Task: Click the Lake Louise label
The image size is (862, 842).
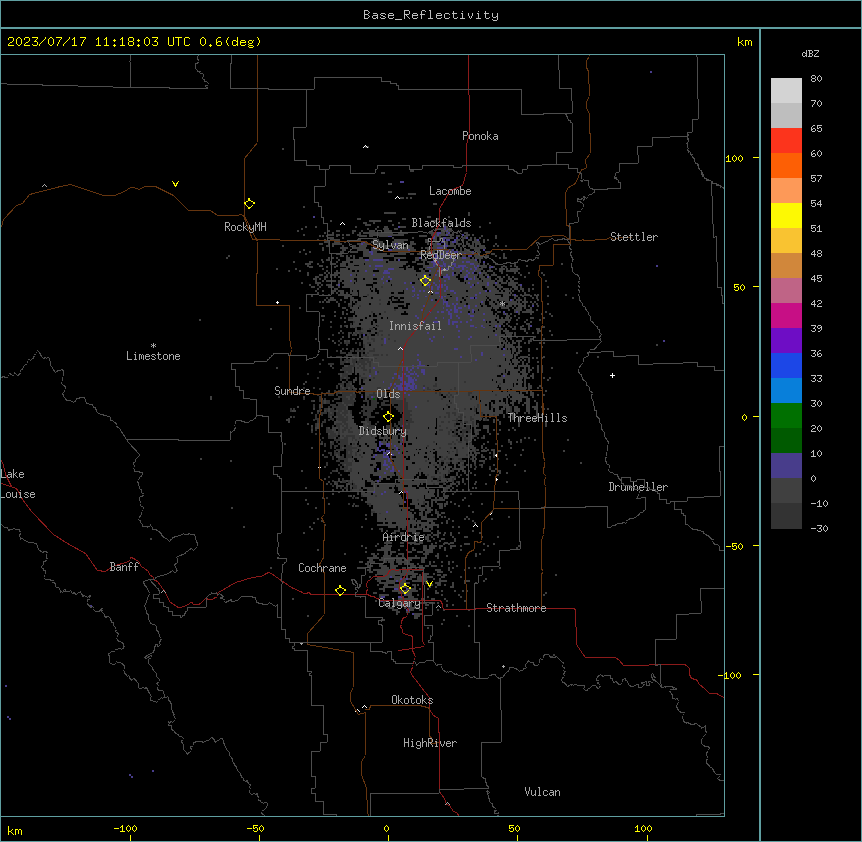Action: pos(16,484)
